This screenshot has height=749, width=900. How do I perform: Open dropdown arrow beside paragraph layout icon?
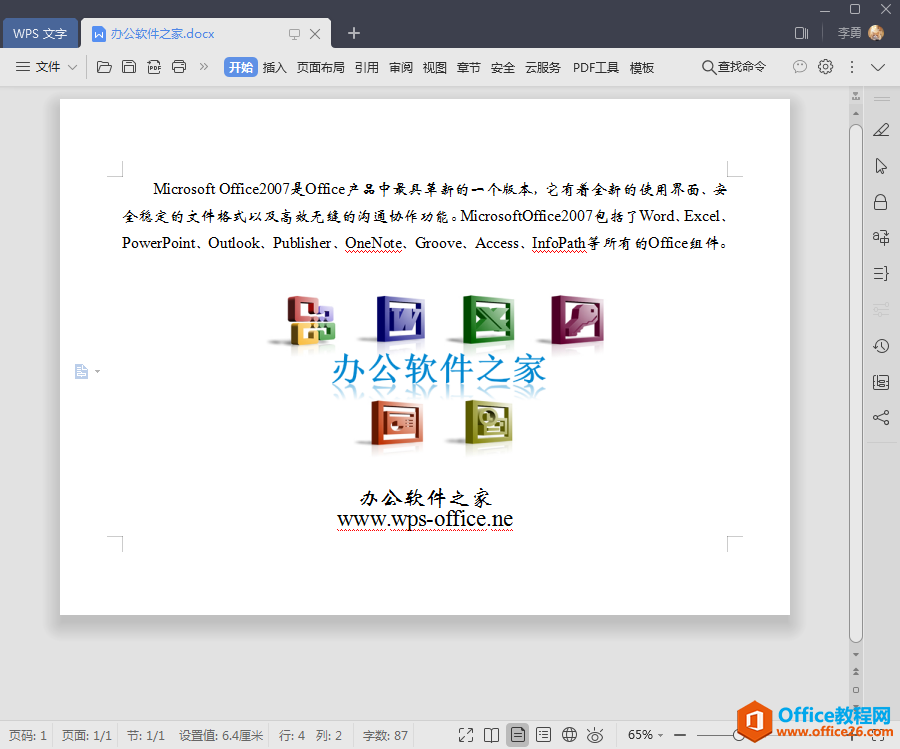click(x=98, y=371)
